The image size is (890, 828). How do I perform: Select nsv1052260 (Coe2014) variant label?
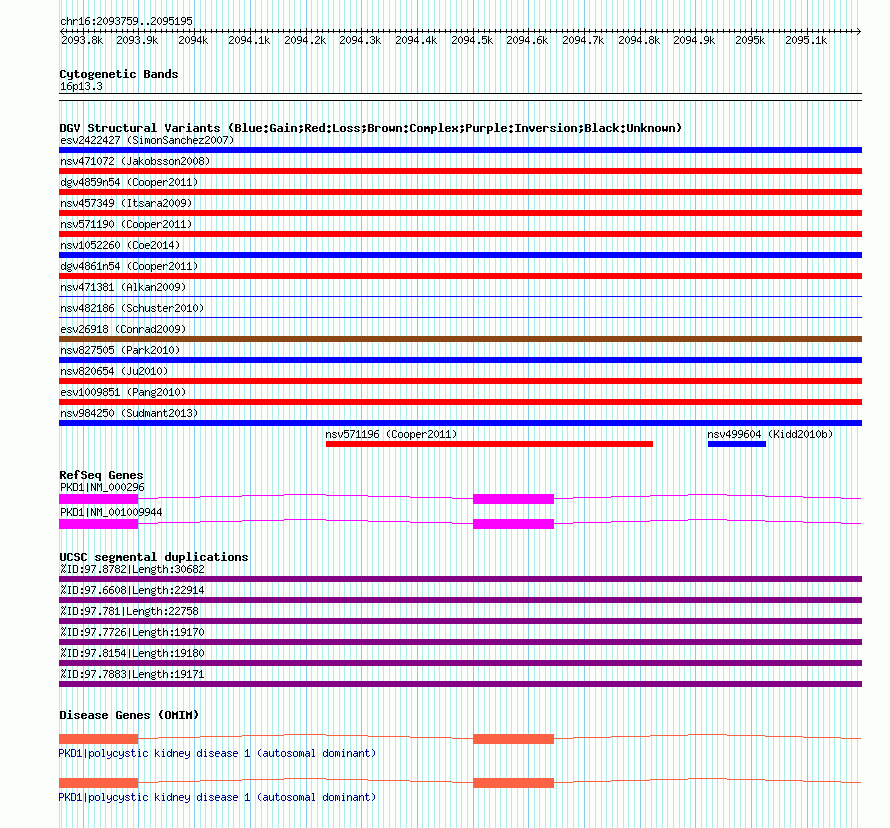point(120,245)
